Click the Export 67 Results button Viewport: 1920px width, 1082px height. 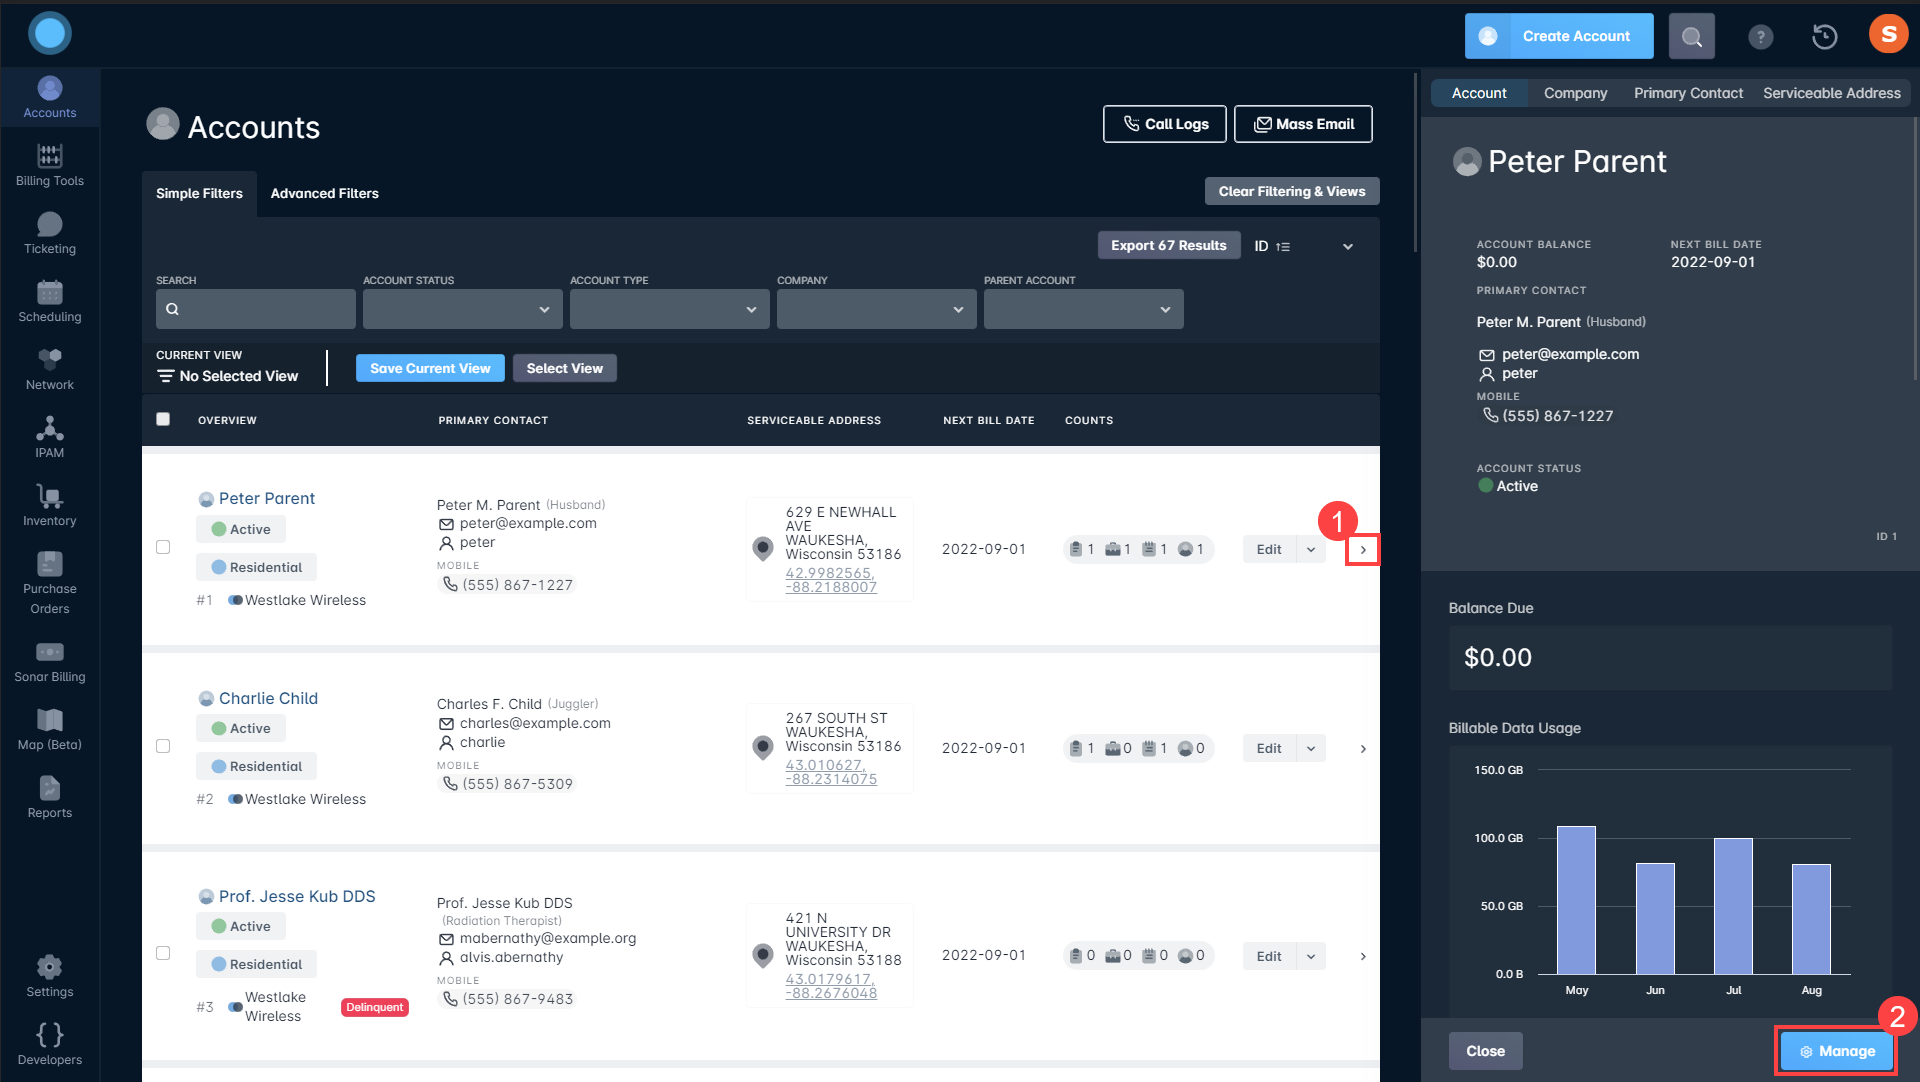[1168, 245]
